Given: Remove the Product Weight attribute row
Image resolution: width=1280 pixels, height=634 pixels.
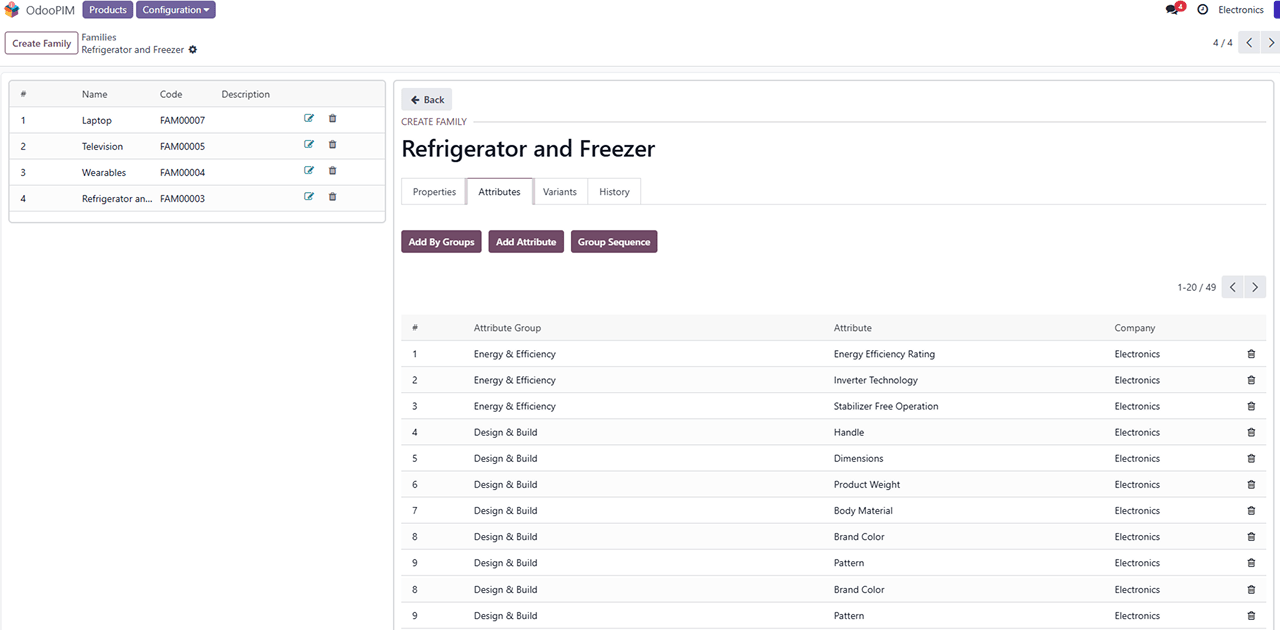Looking at the screenshot, I should tap(1251, 484).
